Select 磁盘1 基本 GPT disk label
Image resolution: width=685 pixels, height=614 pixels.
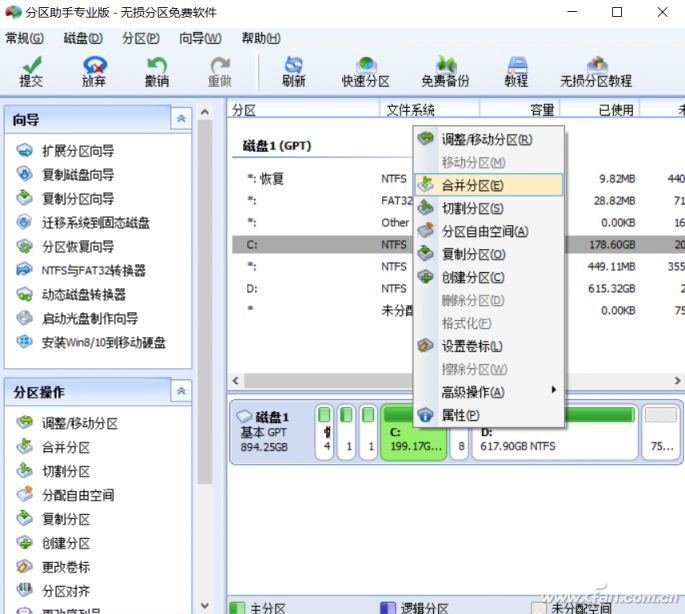(271, 432)
